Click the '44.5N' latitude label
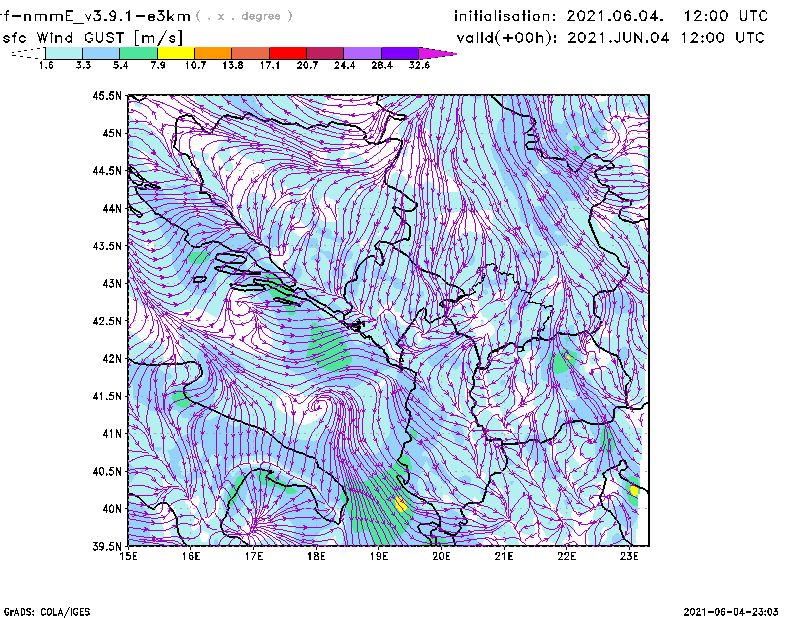800x618 pixels. [x=107, y=170]
